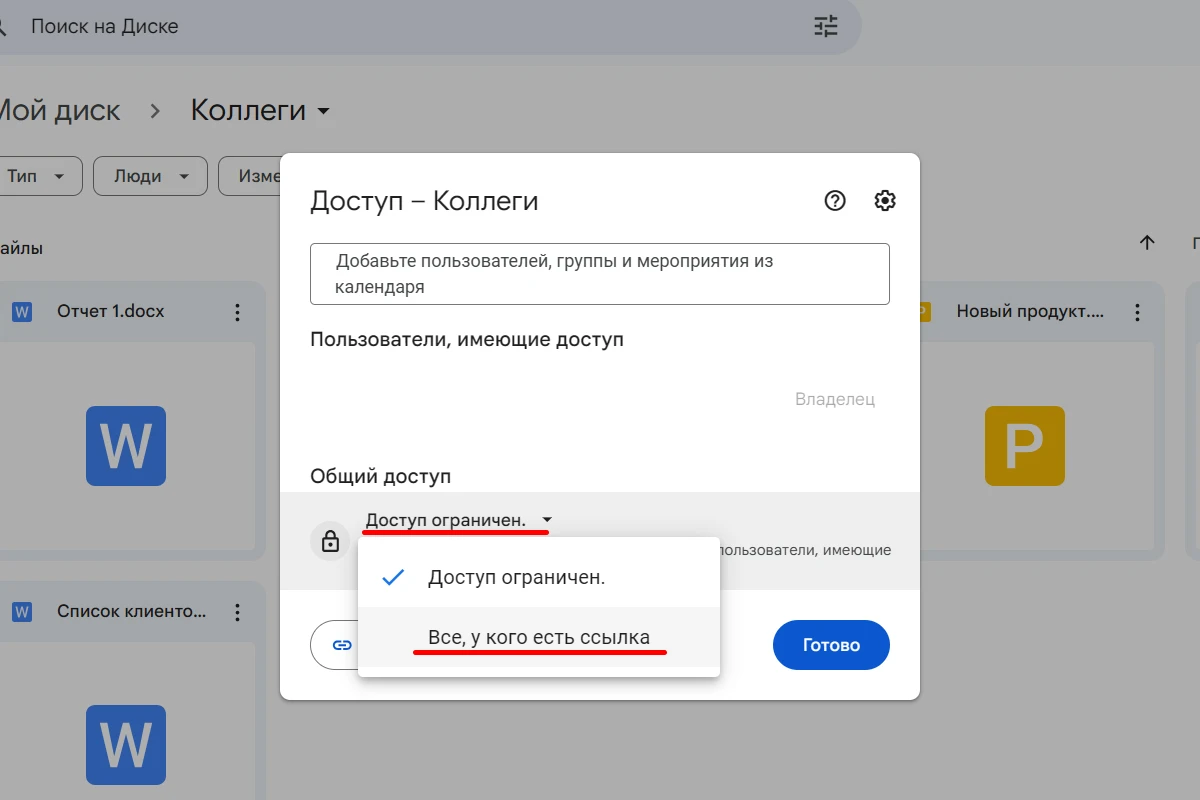Click Word icon next to Отчет 1.docx title
This screenshot has width=1200, height=800.
click(x=22, y=312)
